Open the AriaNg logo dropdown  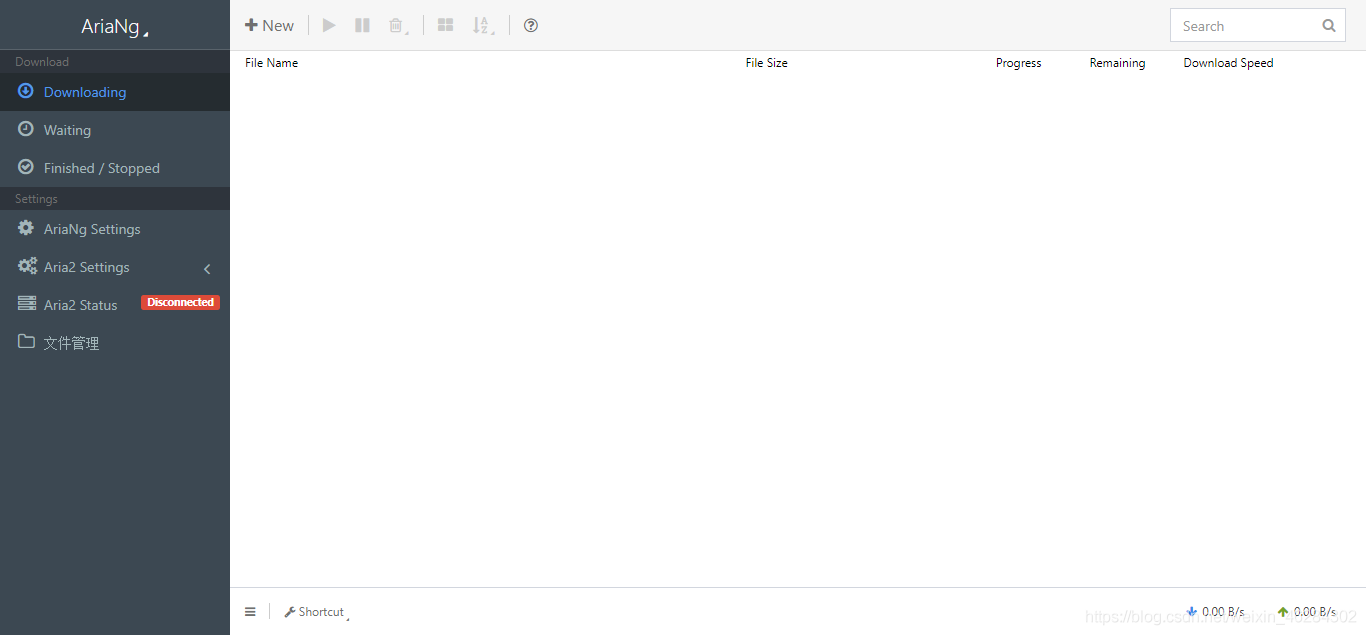click(x=114, y=27)
